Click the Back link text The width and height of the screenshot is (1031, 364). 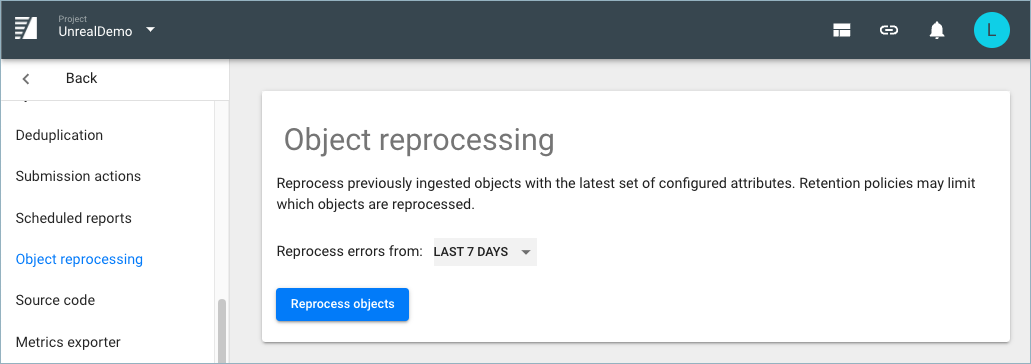(82, 78)
